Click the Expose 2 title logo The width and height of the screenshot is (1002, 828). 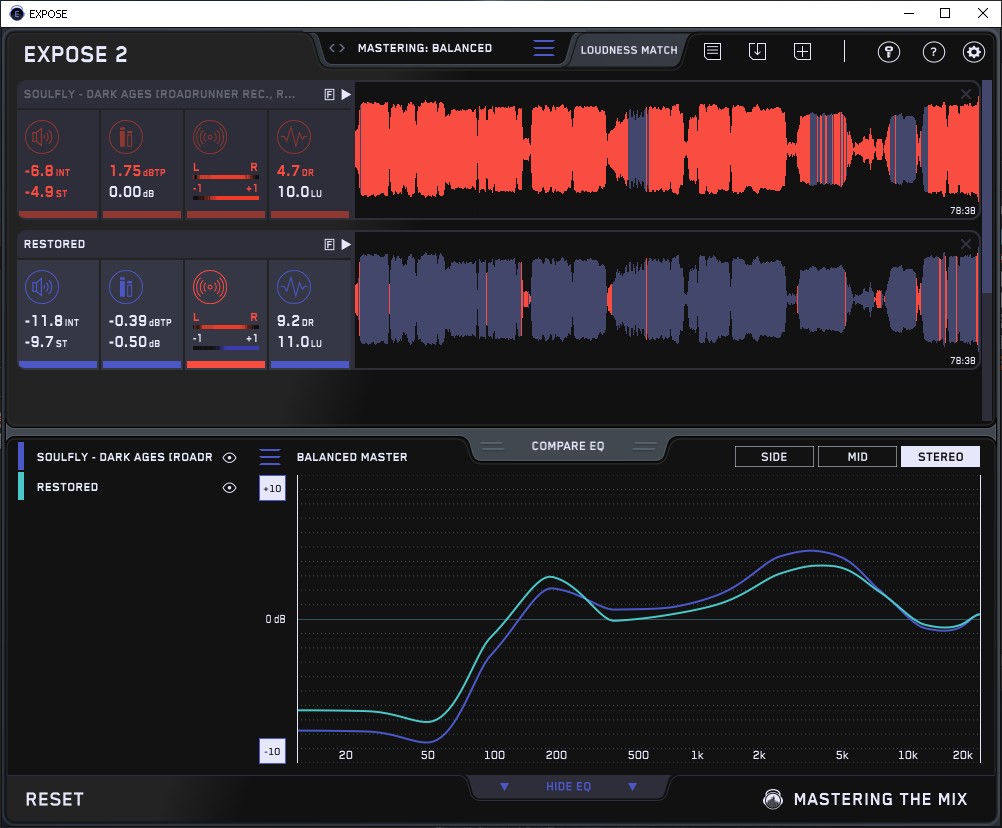click(75, 54)
